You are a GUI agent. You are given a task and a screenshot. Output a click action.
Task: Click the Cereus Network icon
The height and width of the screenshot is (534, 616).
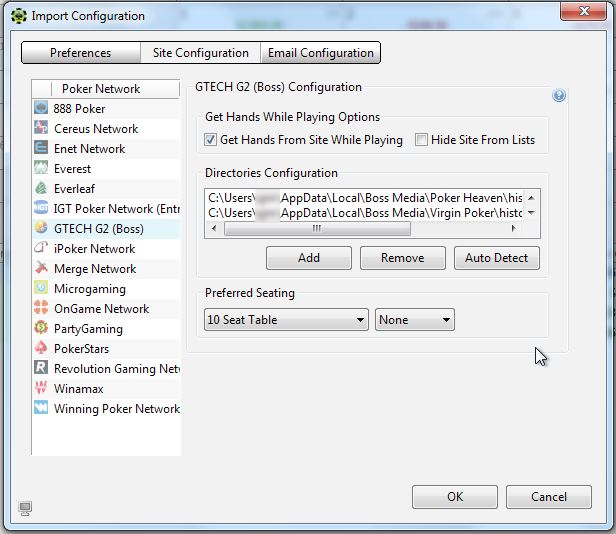[41, 128]
